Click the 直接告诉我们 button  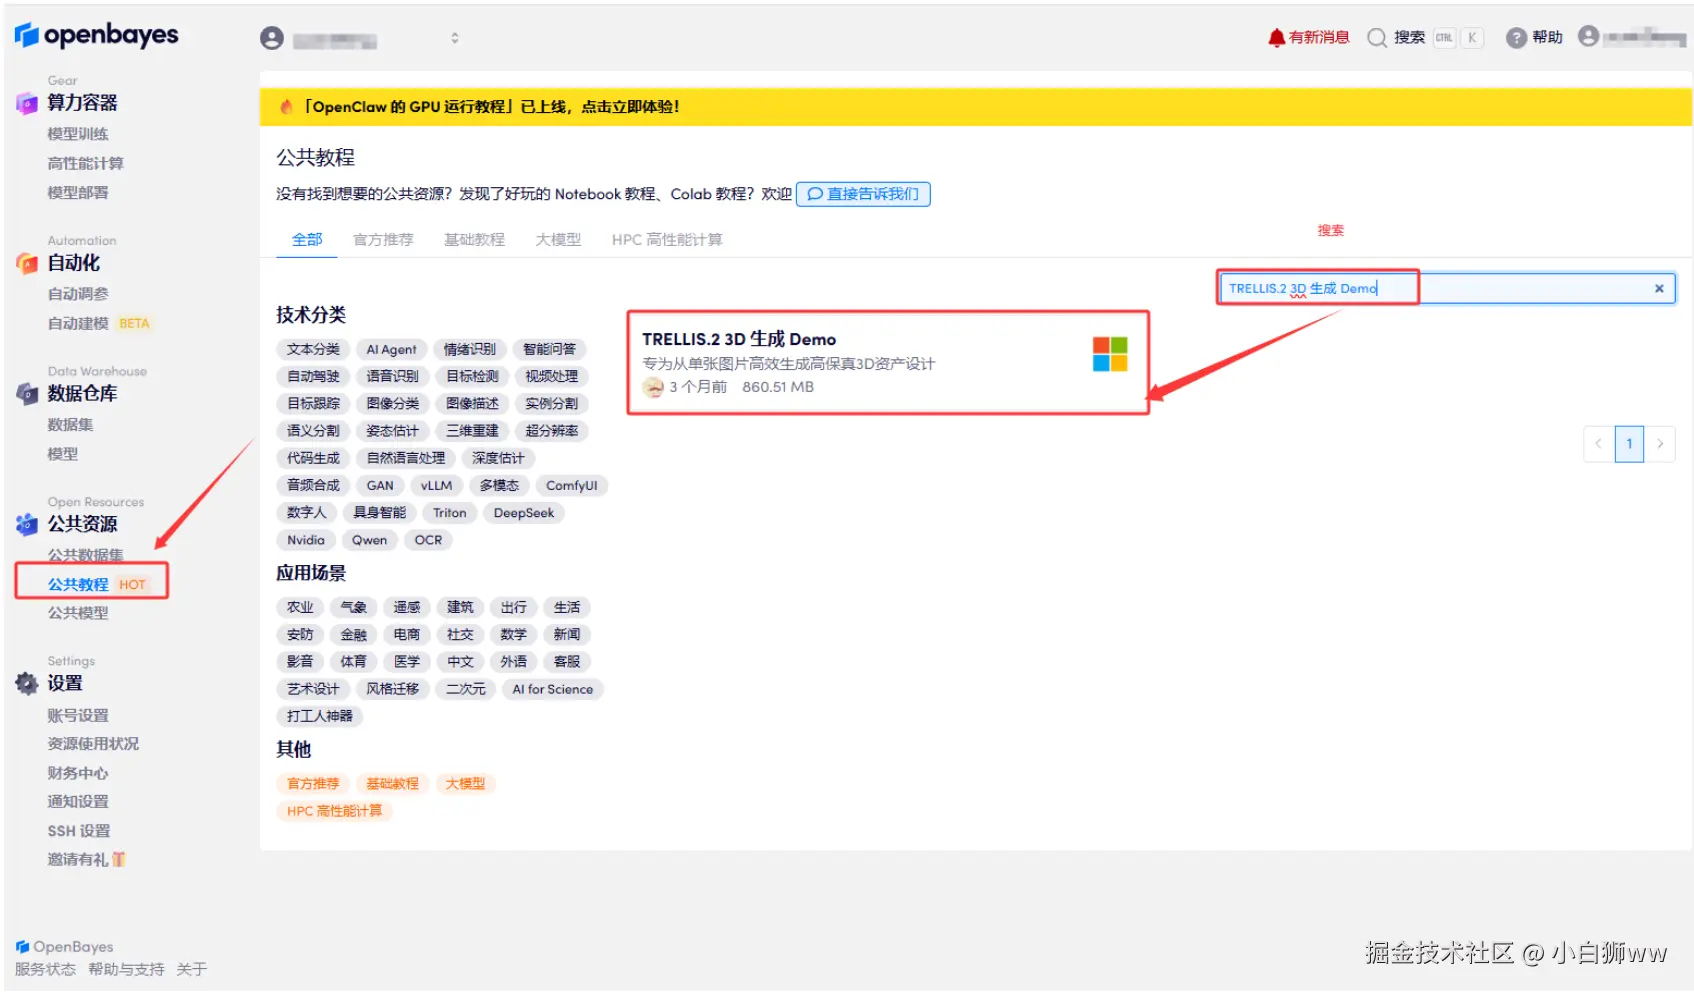tap(863, 194)
